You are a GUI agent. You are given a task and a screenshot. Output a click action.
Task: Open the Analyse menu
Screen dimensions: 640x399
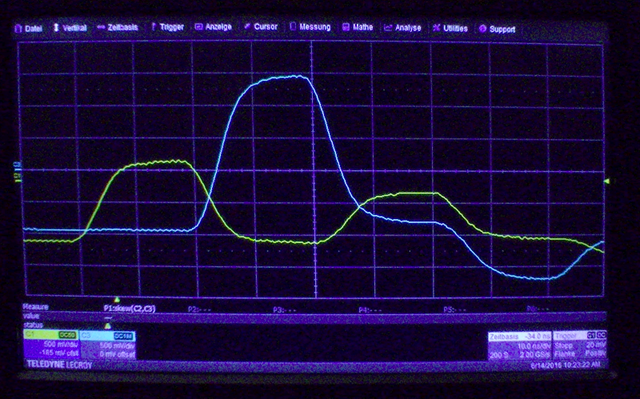click(403, 28)
